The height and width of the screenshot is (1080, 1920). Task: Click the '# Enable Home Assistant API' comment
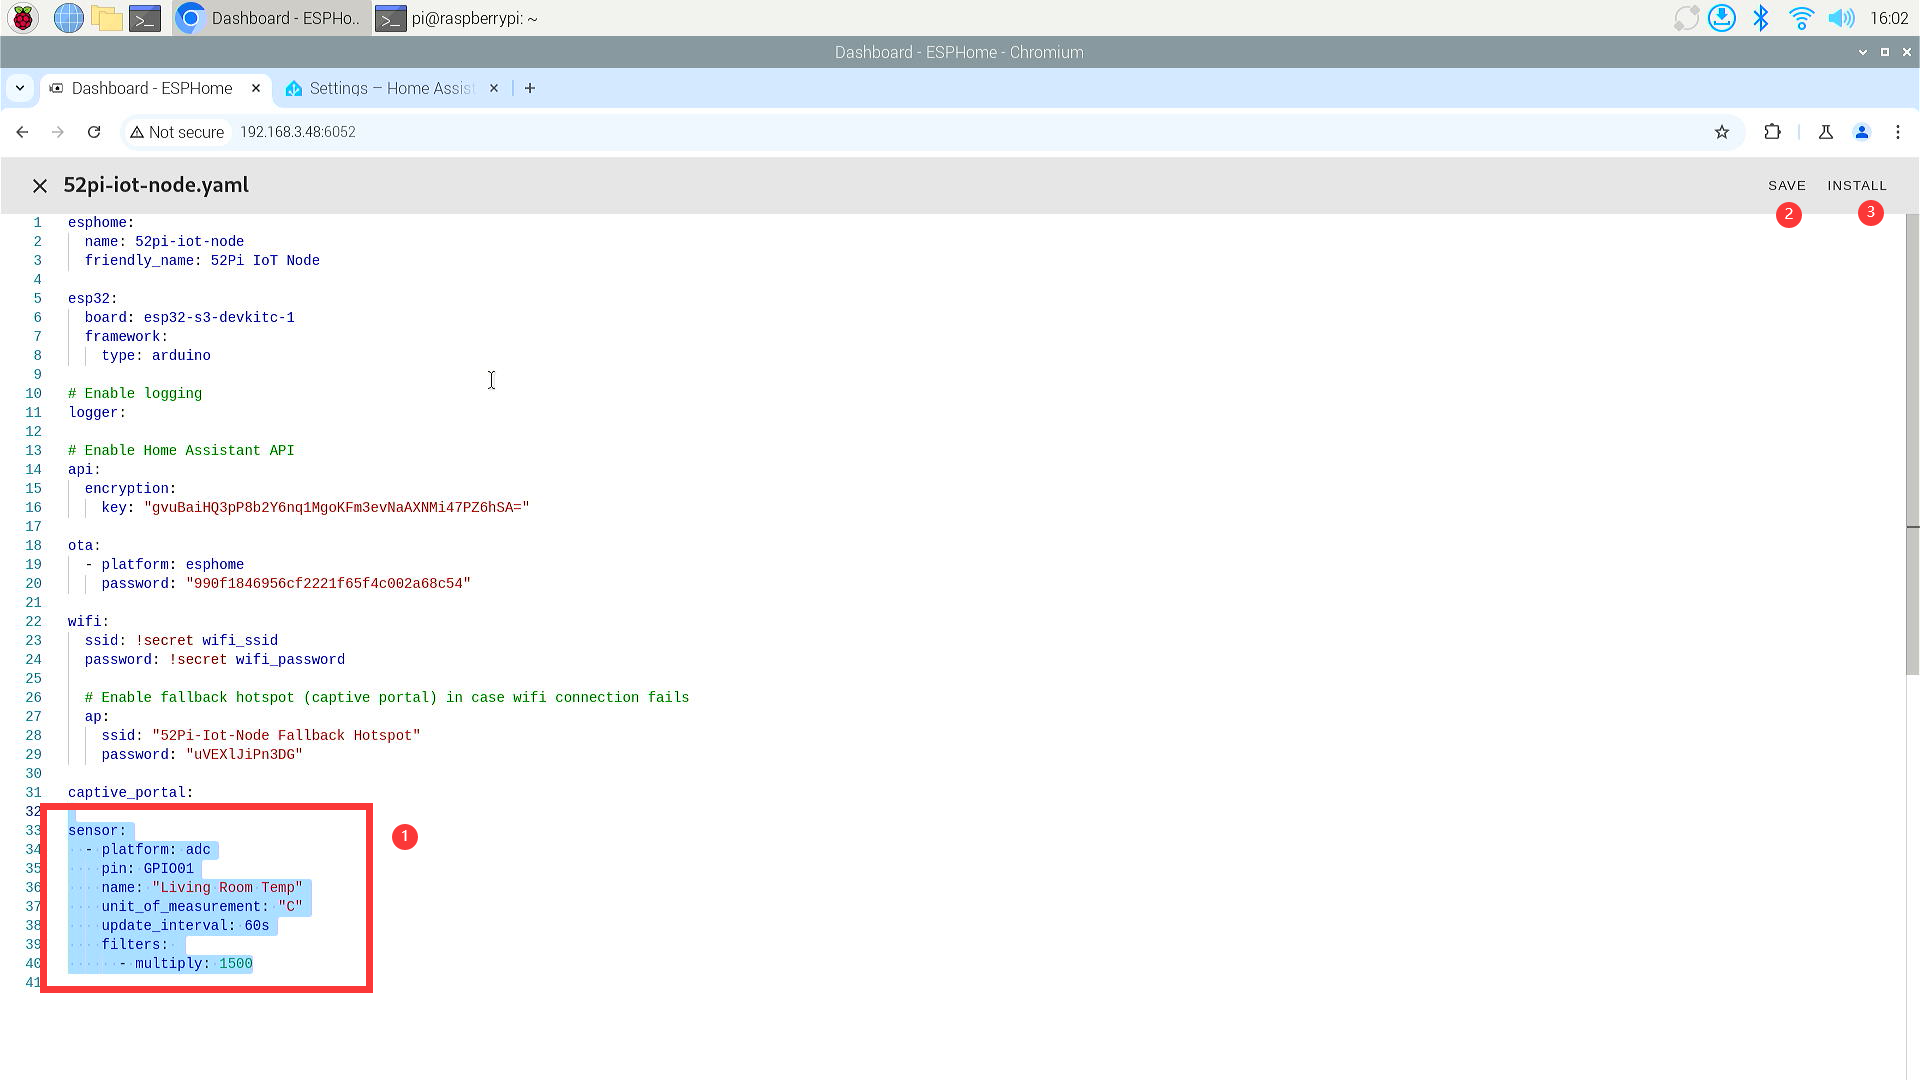pos(181,451)
